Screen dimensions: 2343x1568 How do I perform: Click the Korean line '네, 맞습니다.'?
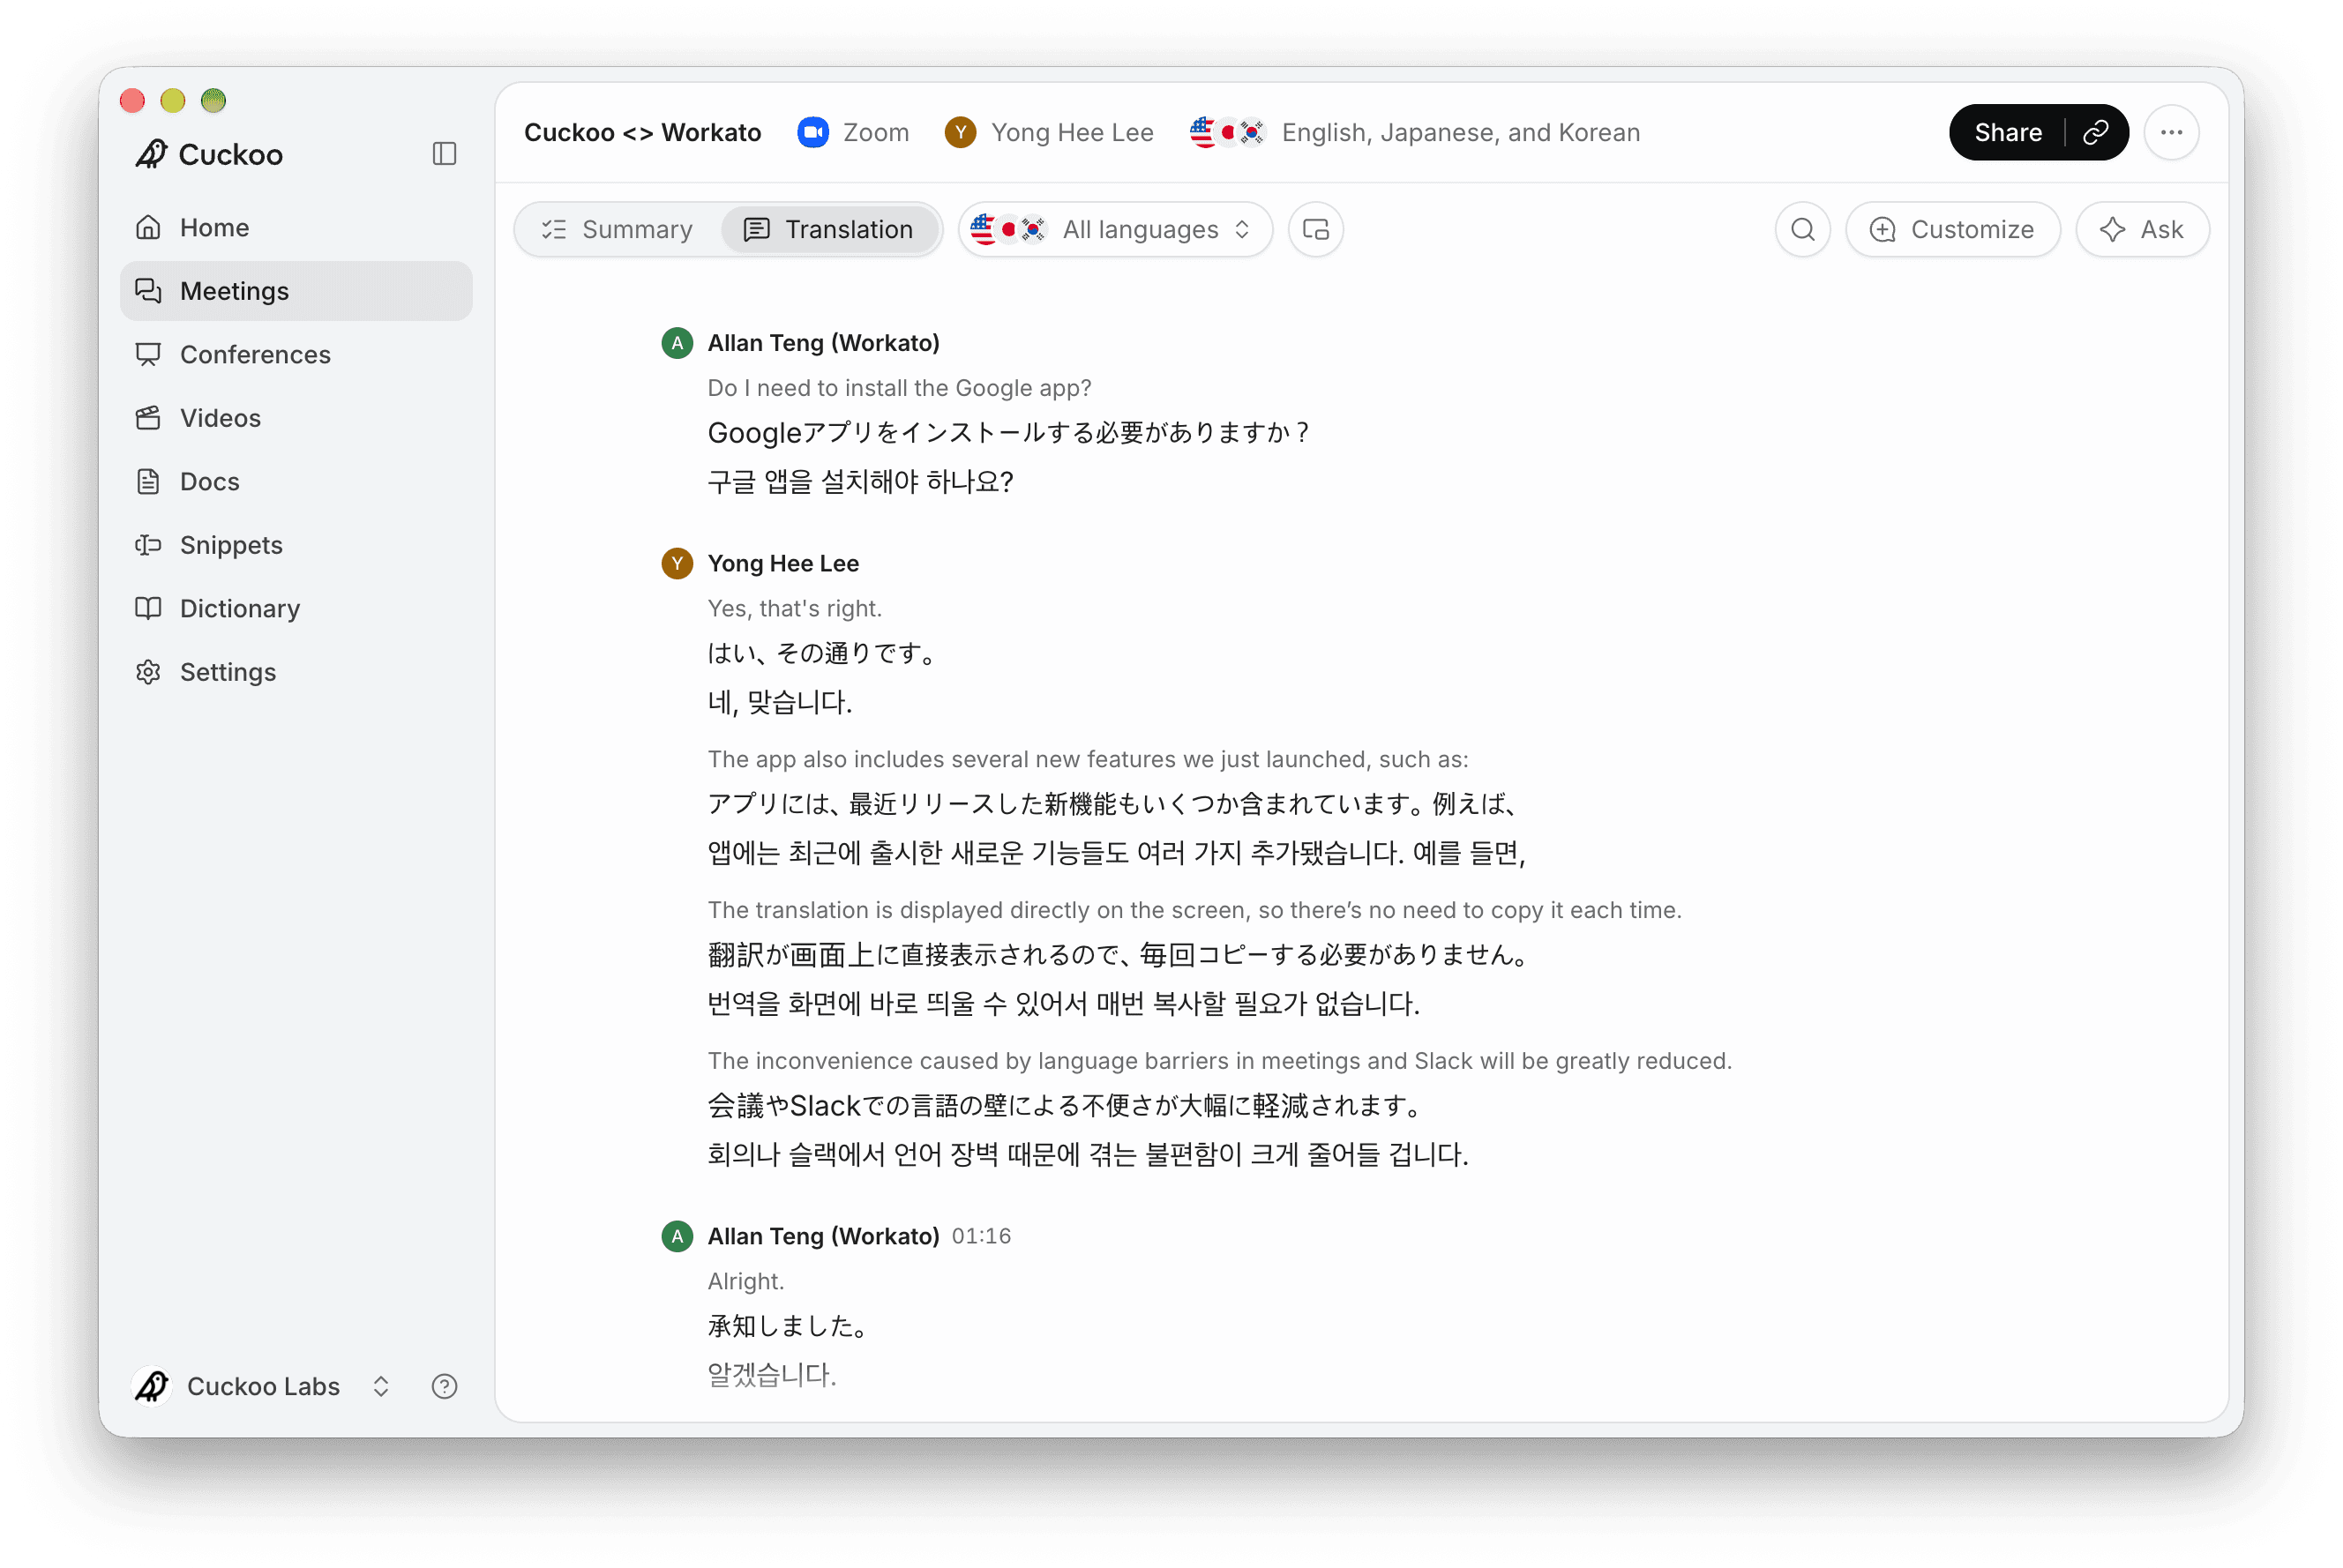click(x=779, y=702)
